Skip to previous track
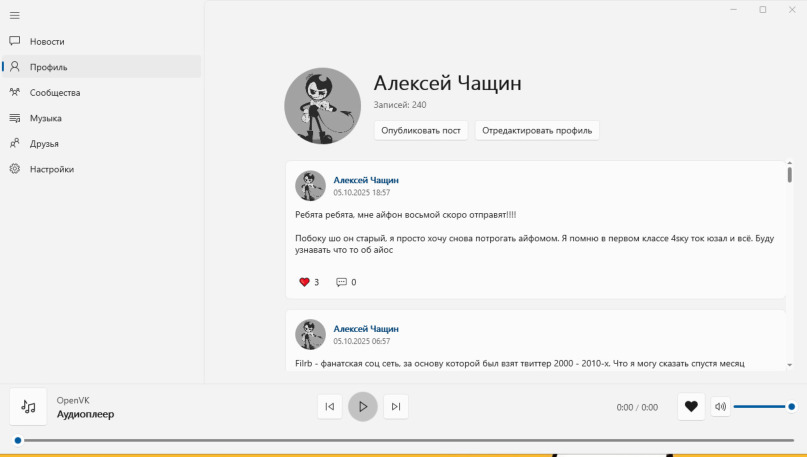 (330, 407)
